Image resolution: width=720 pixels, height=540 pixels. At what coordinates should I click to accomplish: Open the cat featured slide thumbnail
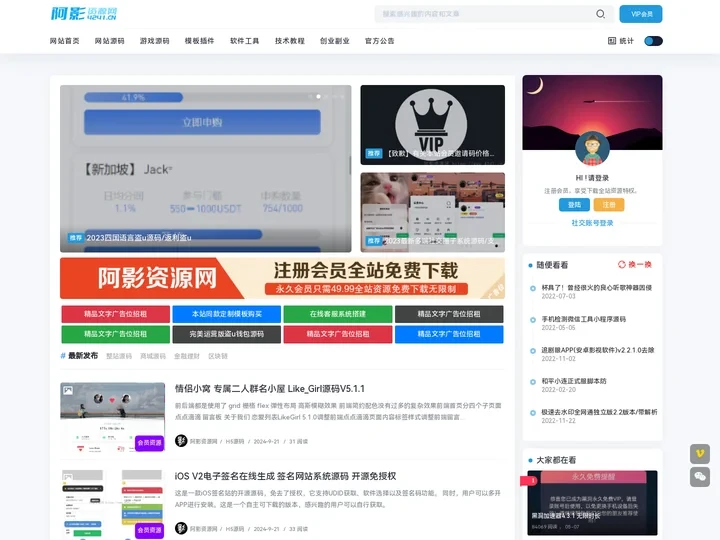click(433, 213)
